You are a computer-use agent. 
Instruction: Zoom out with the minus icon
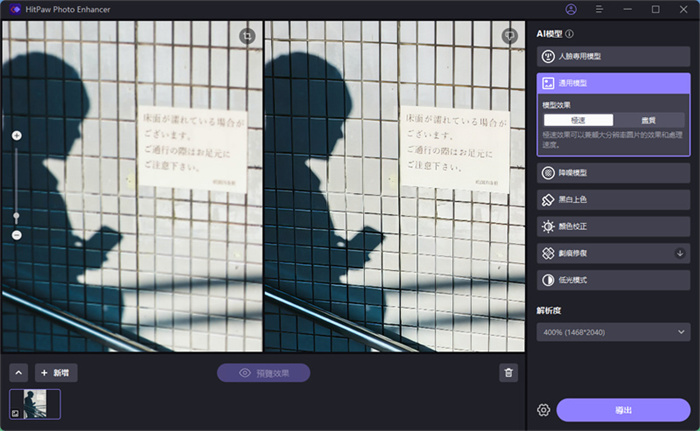(17, 235)
